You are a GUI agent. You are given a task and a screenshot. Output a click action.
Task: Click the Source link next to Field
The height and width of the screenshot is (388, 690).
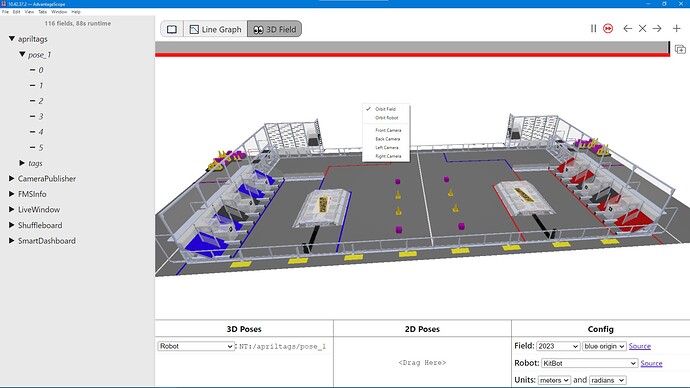(x=639, y=346)
